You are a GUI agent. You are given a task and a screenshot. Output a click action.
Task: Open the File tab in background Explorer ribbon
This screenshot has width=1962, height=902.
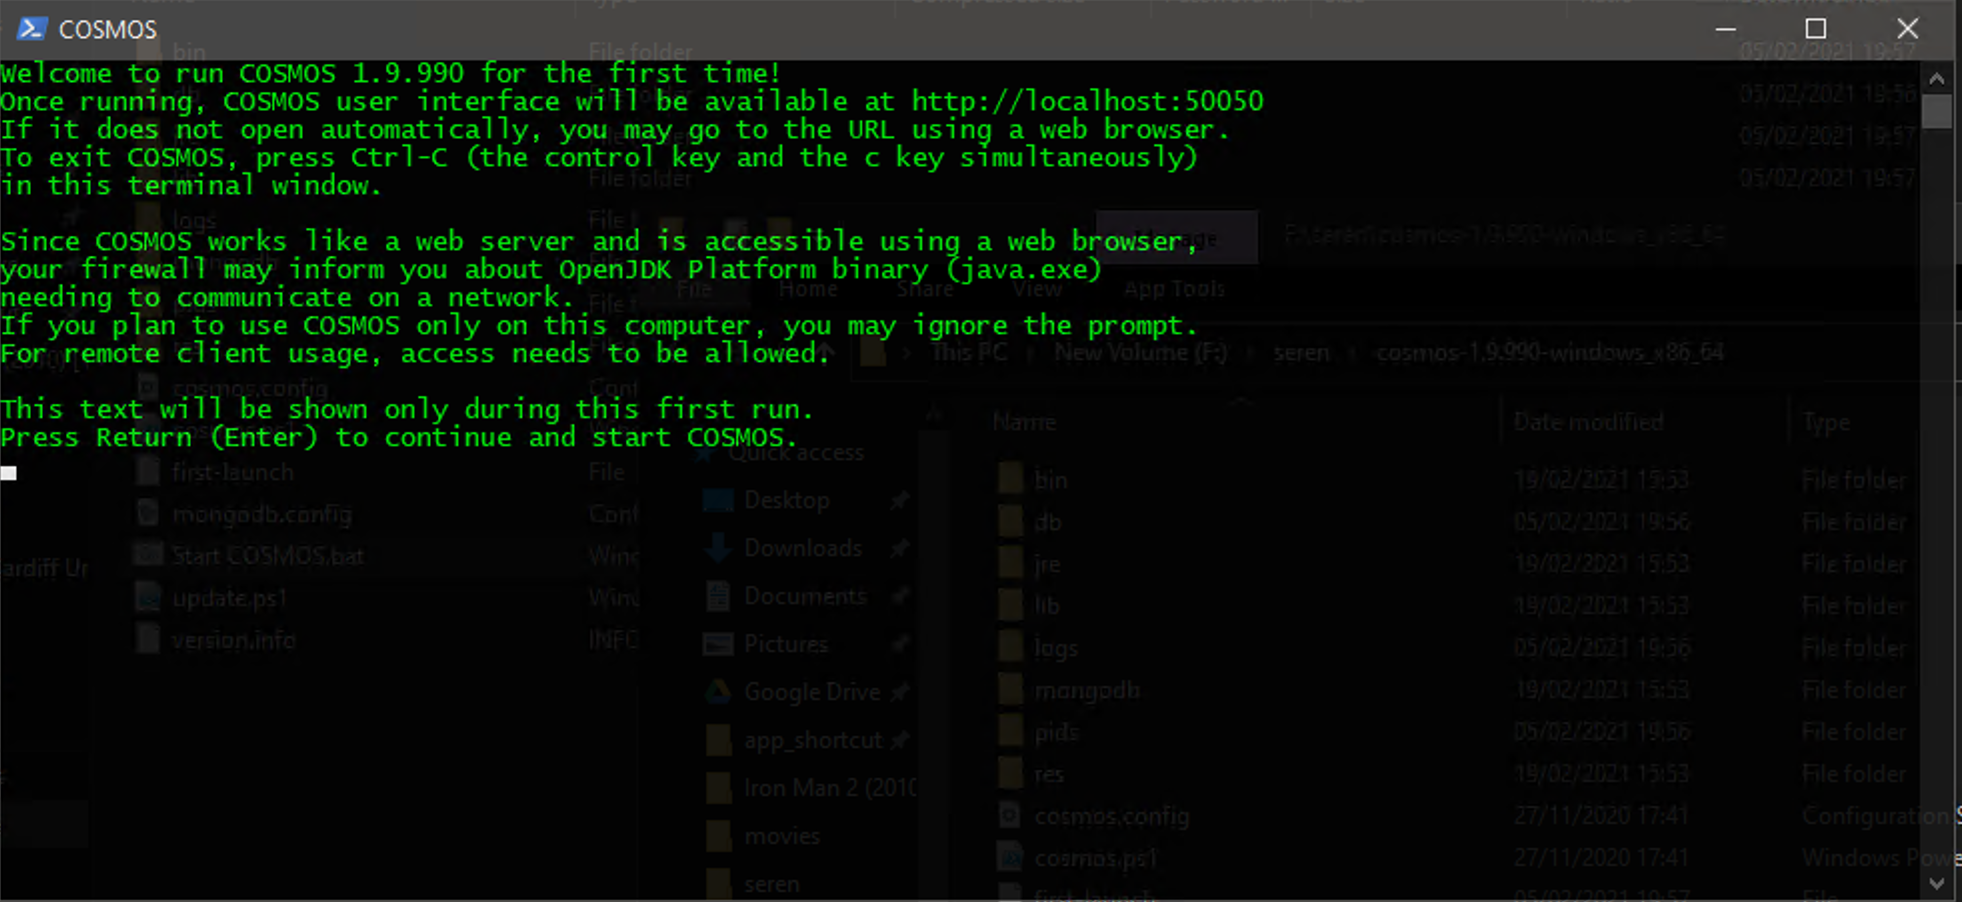pyautogui.click(x=694, y=289)
